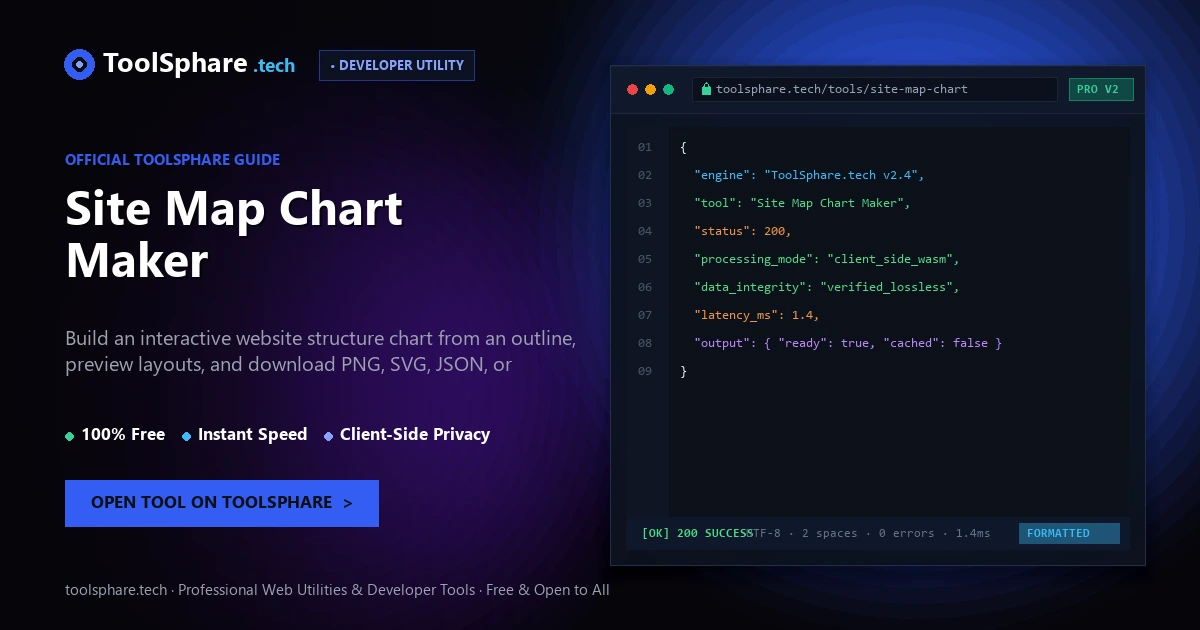Click line number 01 in the gutter
The image size is (1200, 630).
tap(645, 147)
